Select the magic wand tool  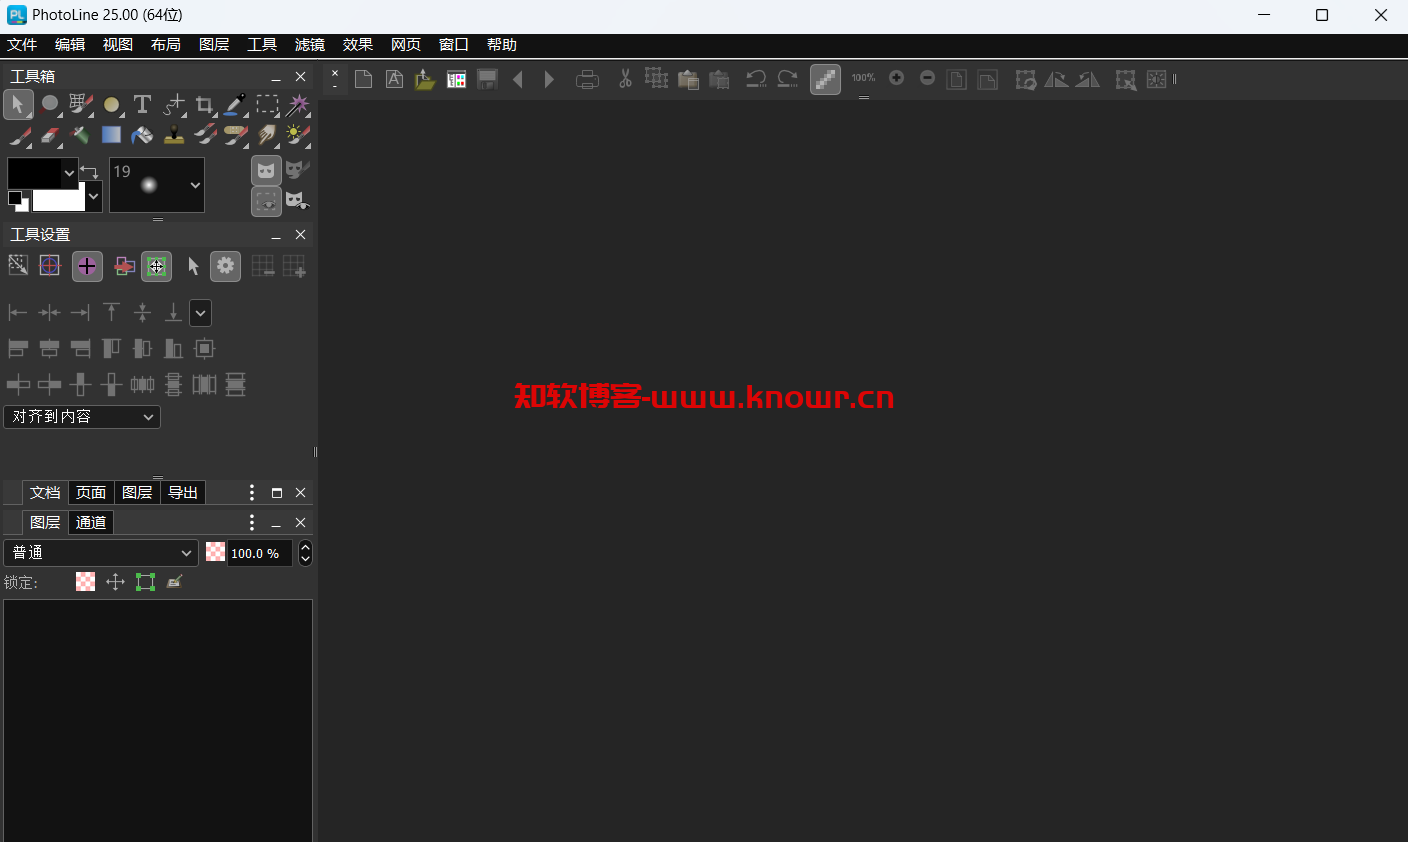click(x=298, y=104)
